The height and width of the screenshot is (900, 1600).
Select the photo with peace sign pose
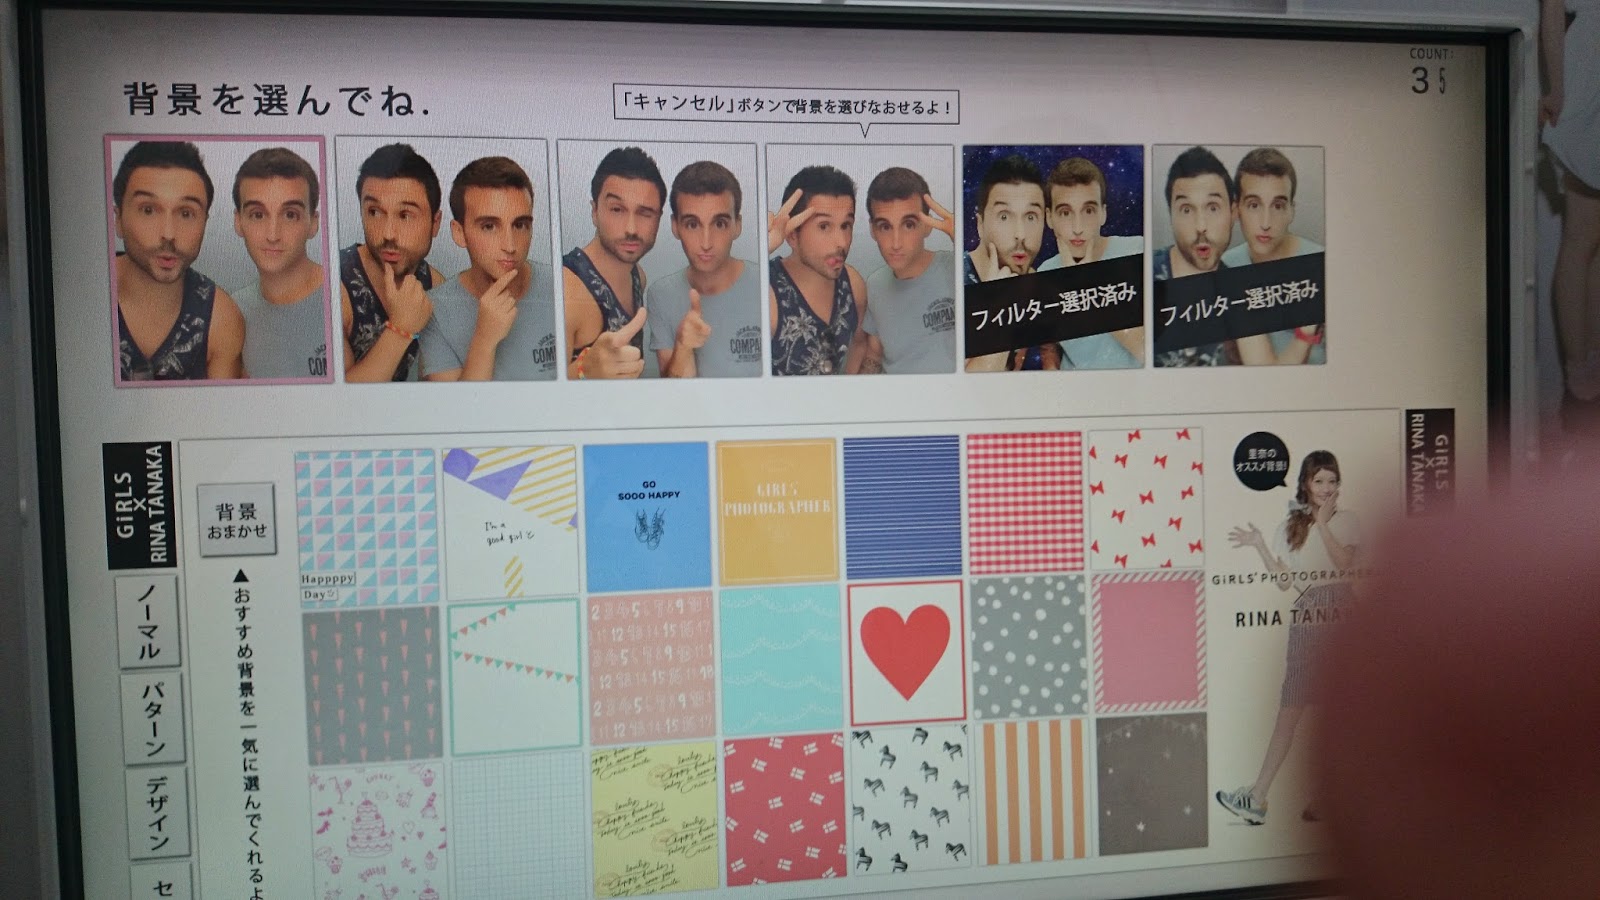point(861,259)
